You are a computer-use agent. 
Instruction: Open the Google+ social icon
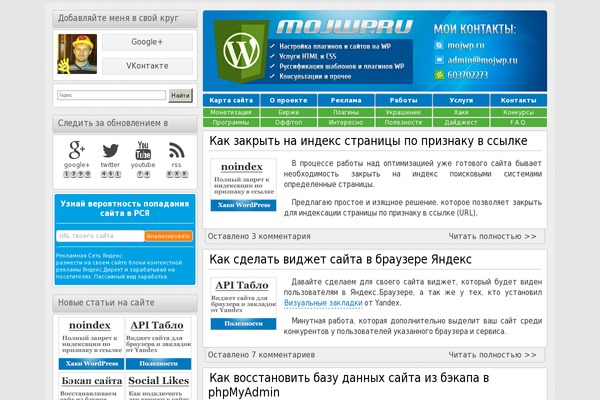[77, 150]
